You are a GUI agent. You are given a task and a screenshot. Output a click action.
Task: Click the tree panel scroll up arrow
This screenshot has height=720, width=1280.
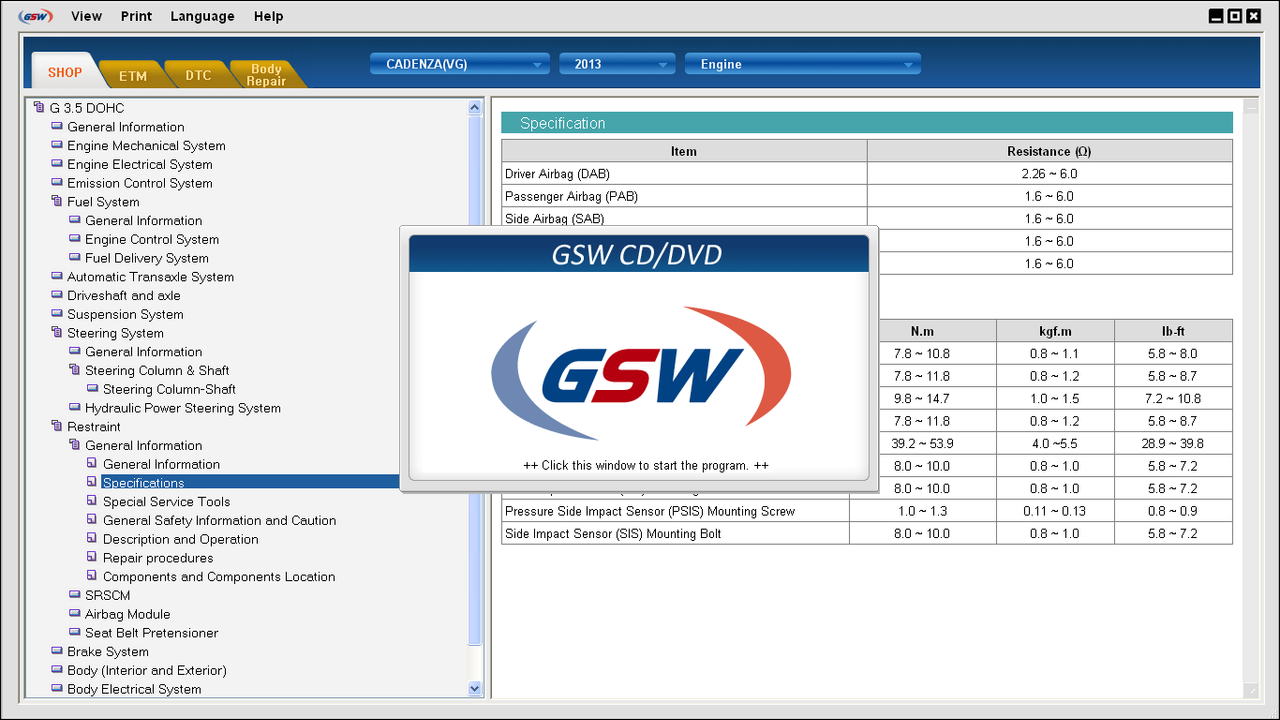pos(475,107)
